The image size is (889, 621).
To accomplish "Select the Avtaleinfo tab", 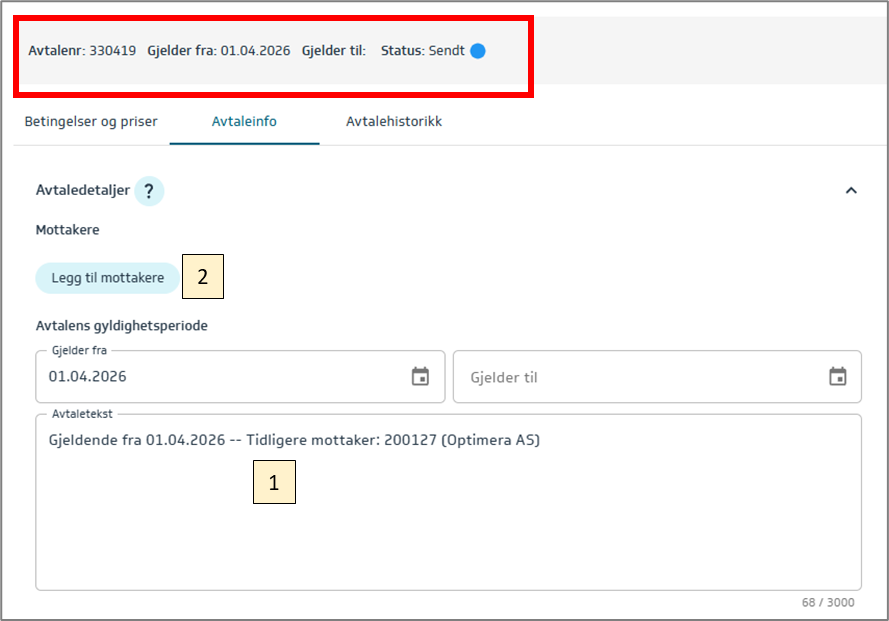I will pyautogui.click(x=244, y=122).
